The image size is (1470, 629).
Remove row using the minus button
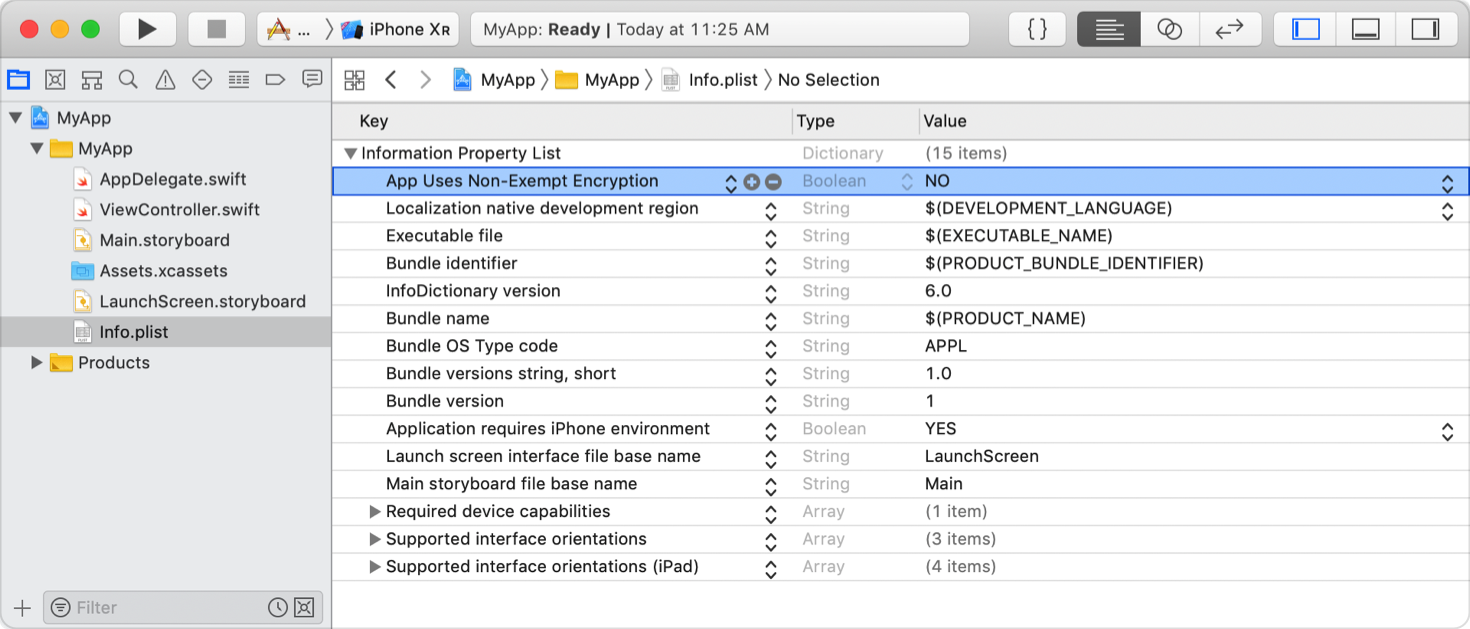click(773, 182)
